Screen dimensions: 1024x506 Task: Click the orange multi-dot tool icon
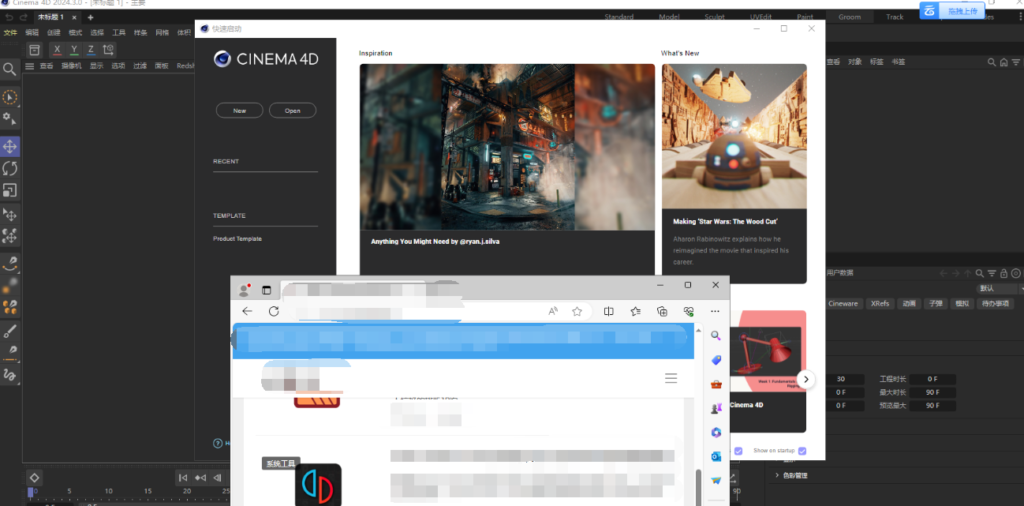[x=10, y=306]
